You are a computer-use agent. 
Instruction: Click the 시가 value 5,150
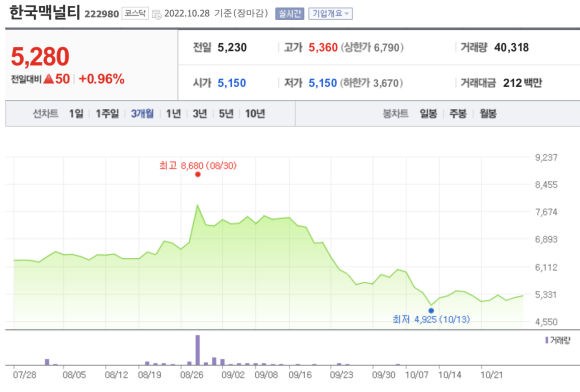(x=232, y=83)
